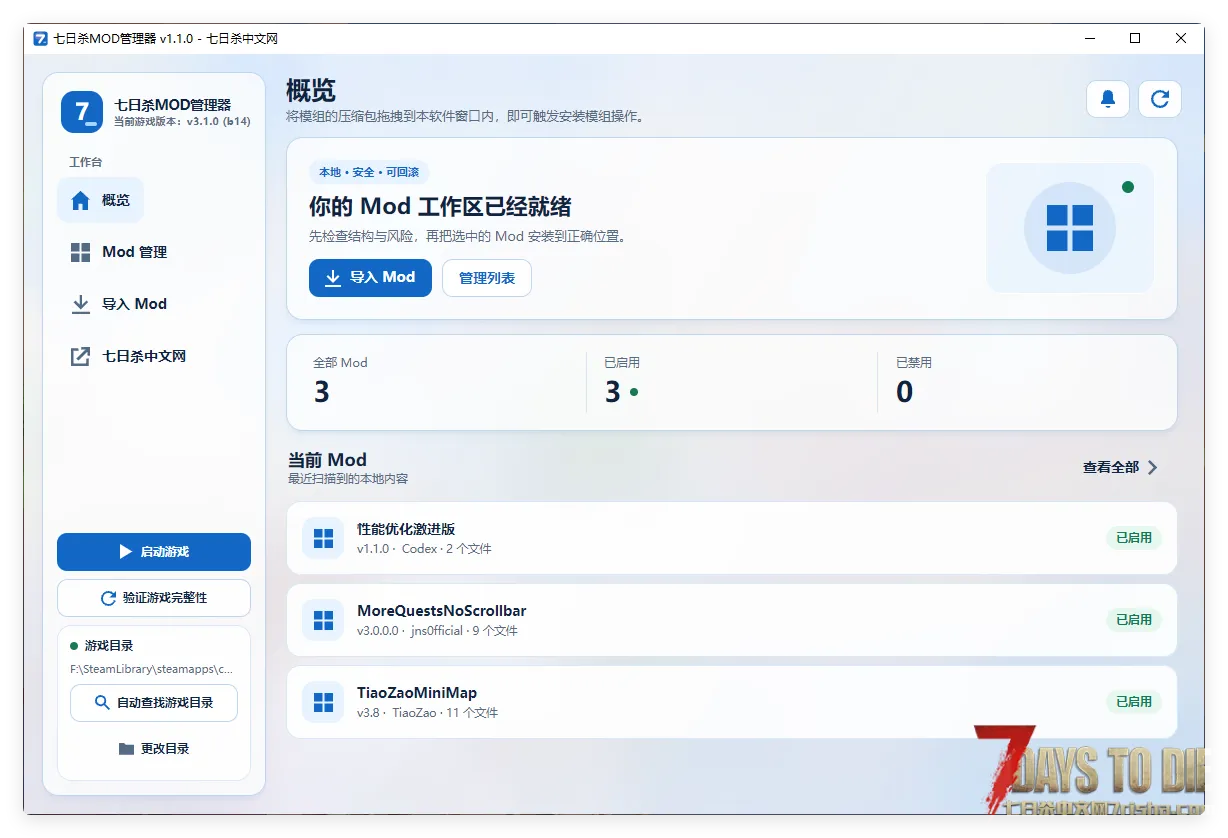Open the 概览 overview page
This screenshot has width=1228, height=838.
click(101, 200)
